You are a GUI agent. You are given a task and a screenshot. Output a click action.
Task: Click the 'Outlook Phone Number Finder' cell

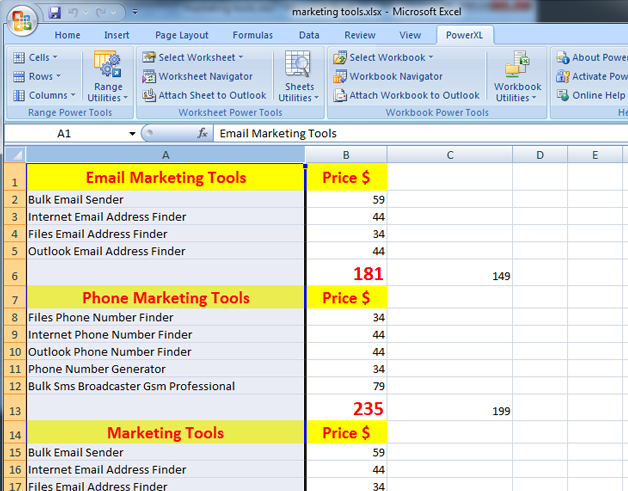(x=165, y=351)
